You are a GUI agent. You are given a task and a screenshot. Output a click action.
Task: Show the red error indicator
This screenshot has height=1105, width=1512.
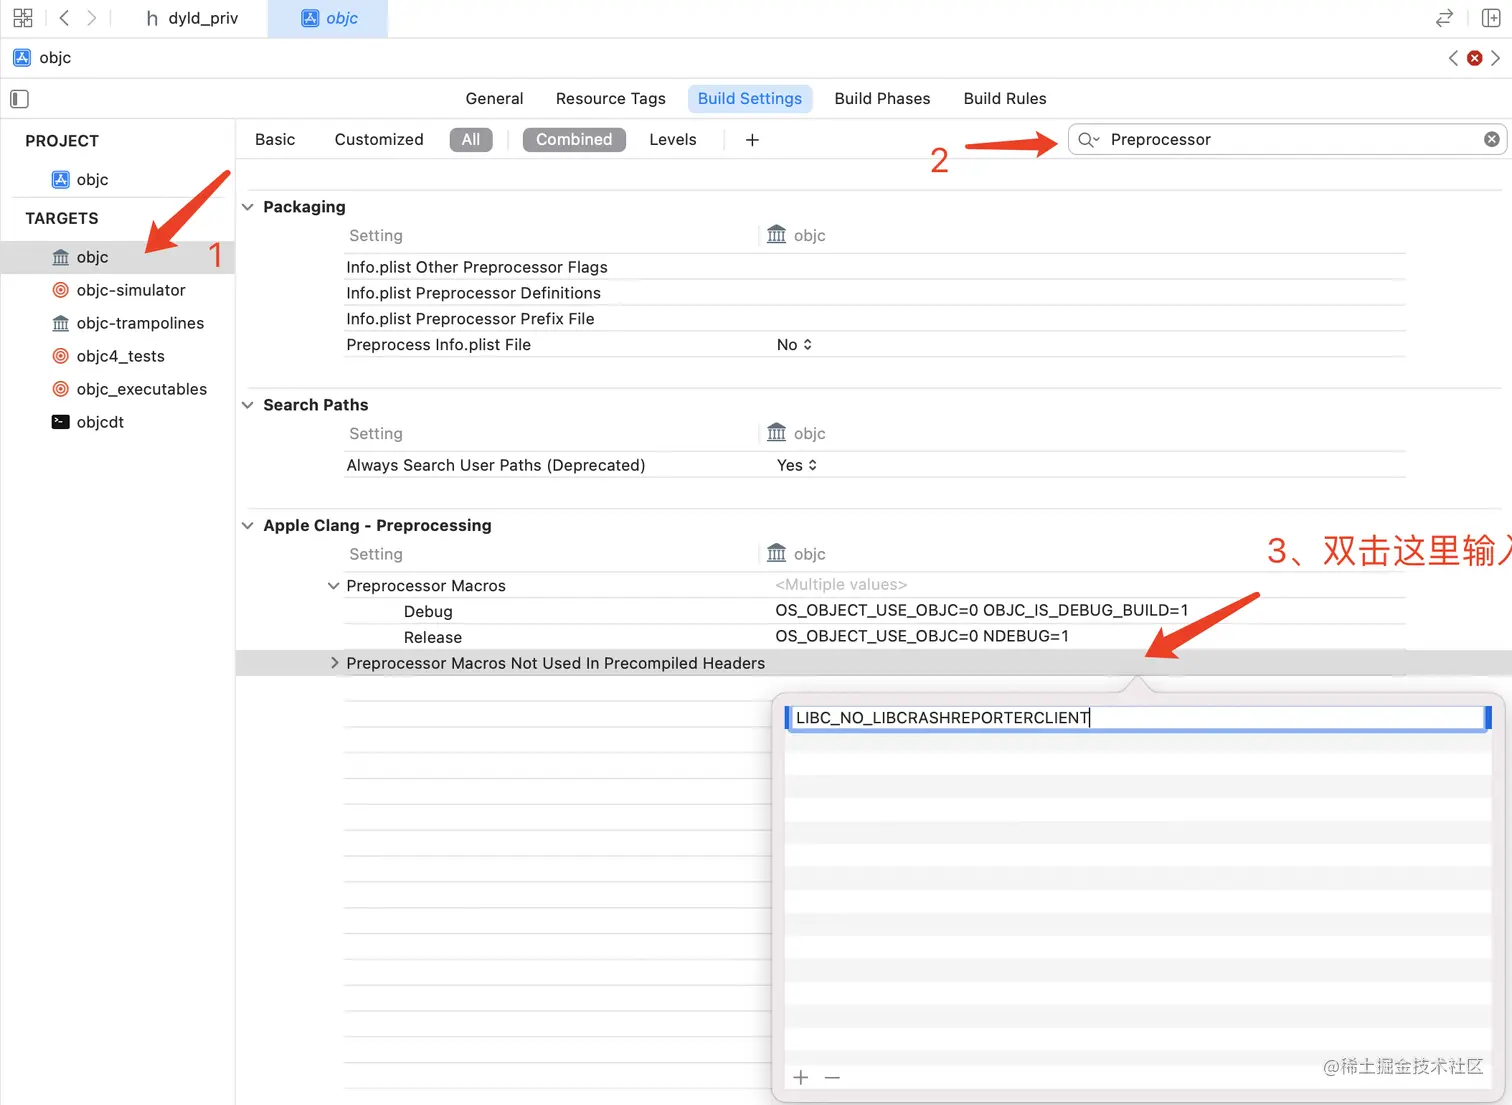(x=1474, y=58)
